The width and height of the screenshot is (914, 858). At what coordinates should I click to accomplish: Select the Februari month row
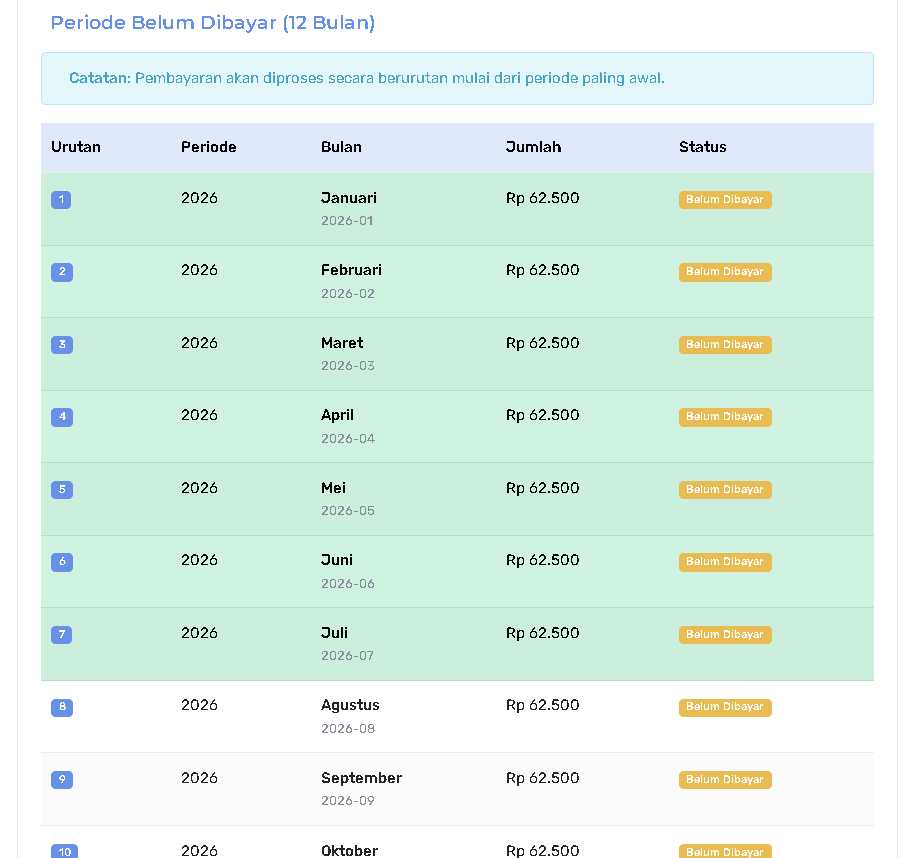351,271
